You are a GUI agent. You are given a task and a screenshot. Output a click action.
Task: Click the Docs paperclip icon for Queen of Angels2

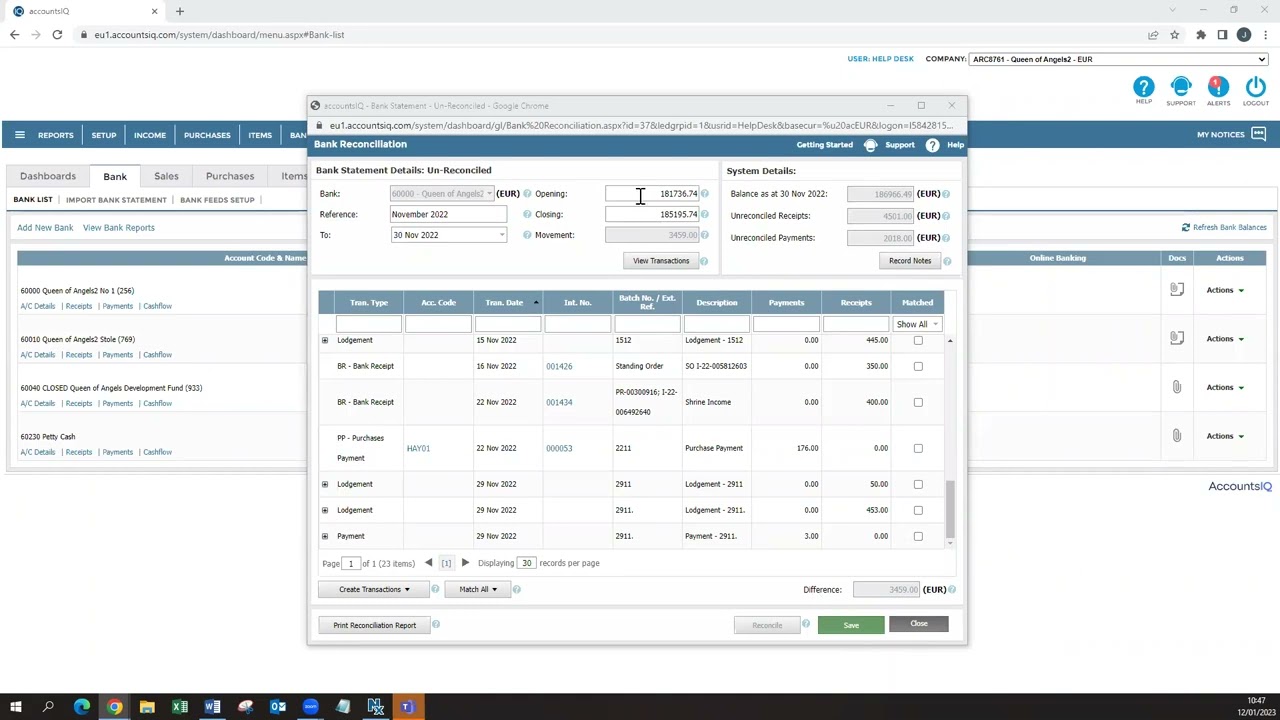(1177, 290)
